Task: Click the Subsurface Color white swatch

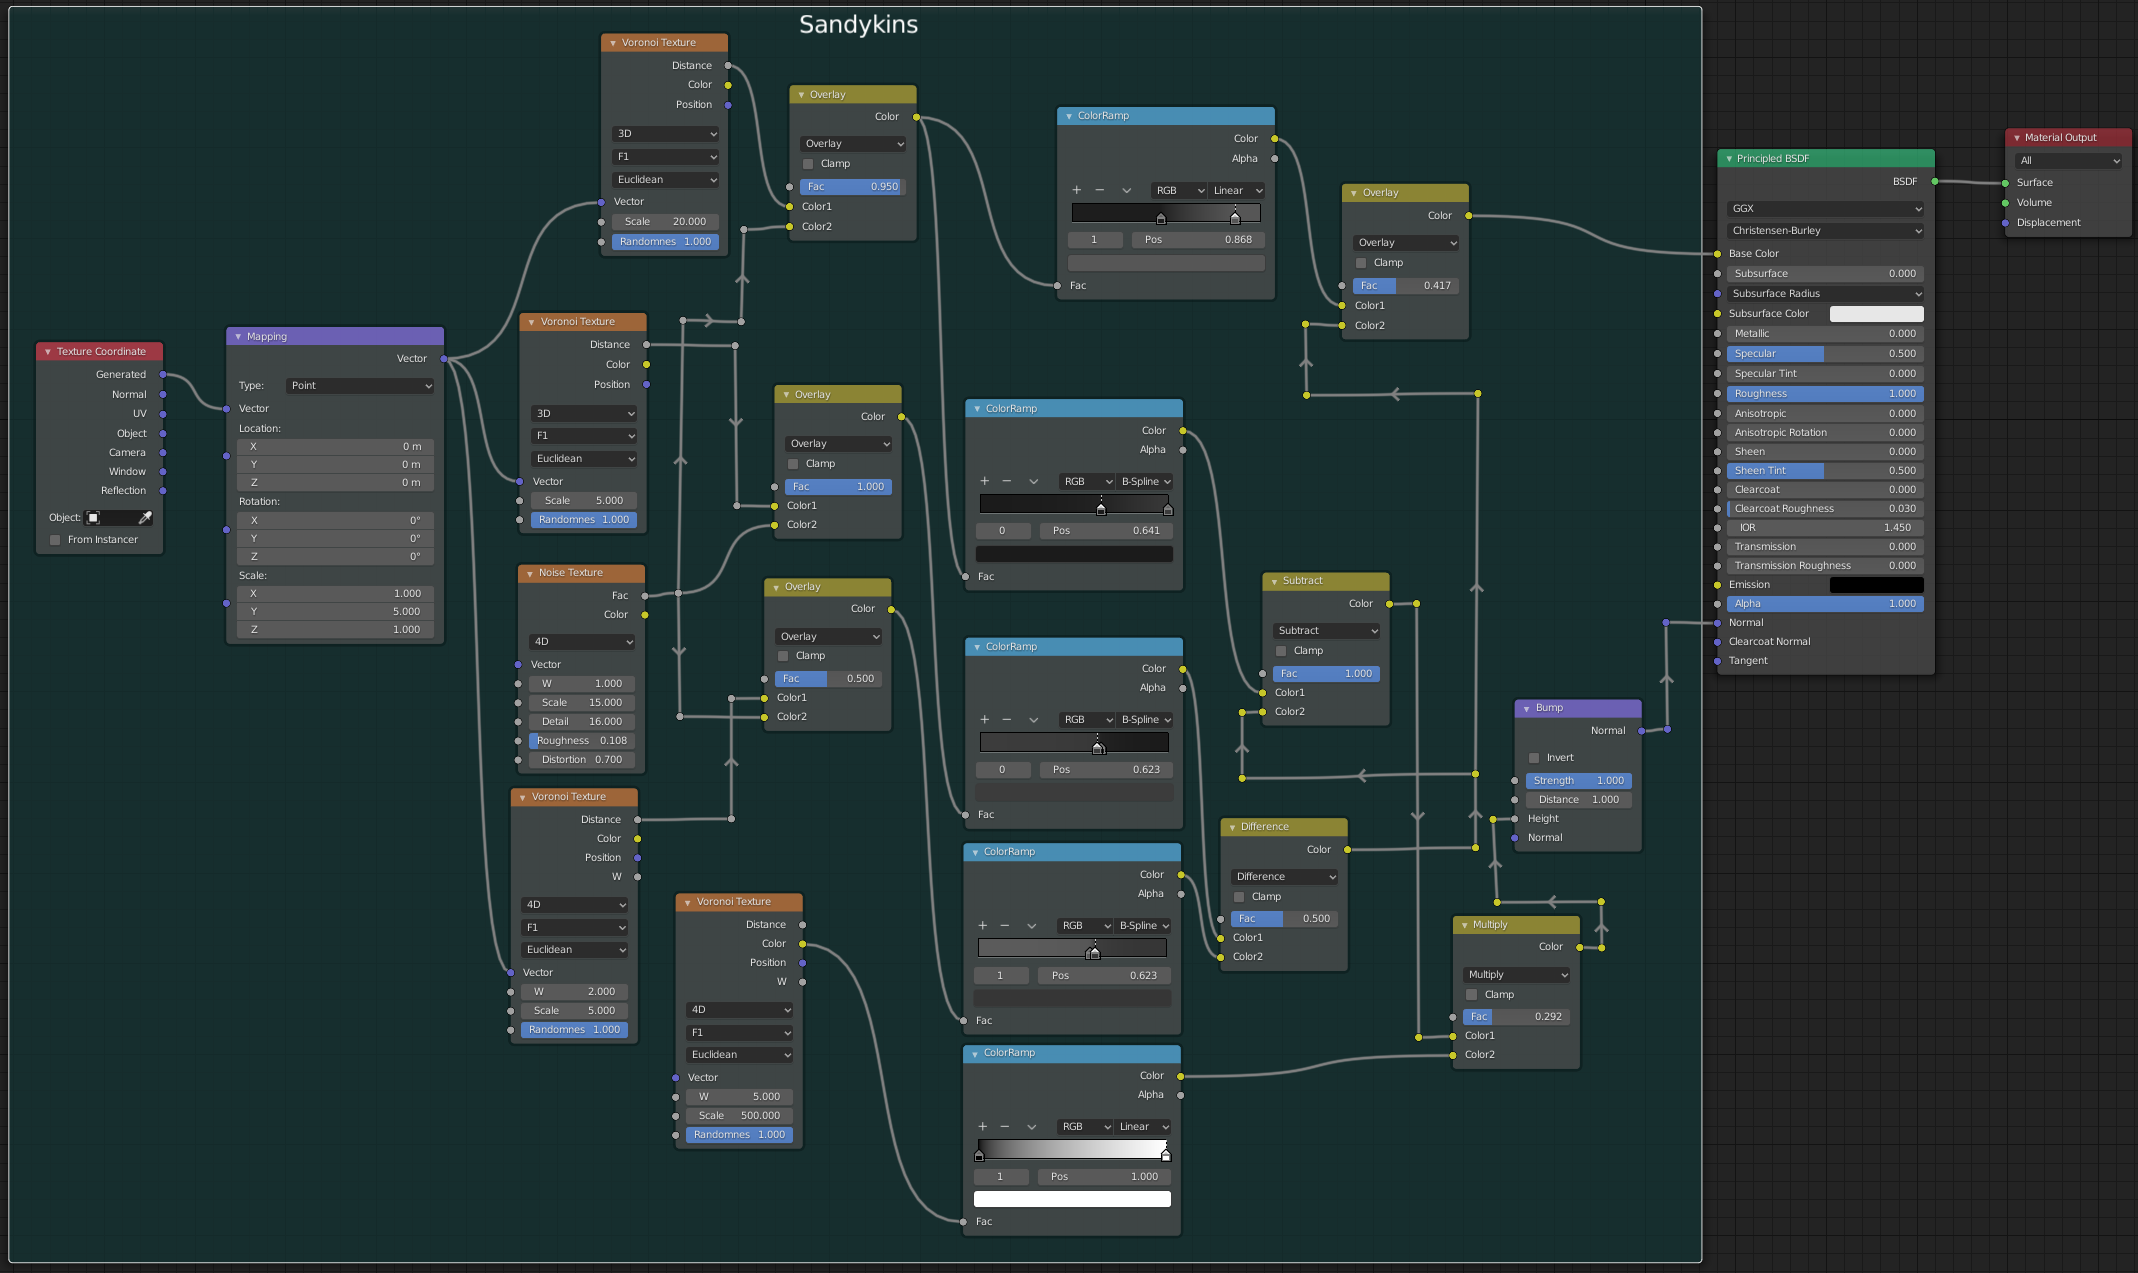Action: pyautogui.click(x=1876, y=314)
